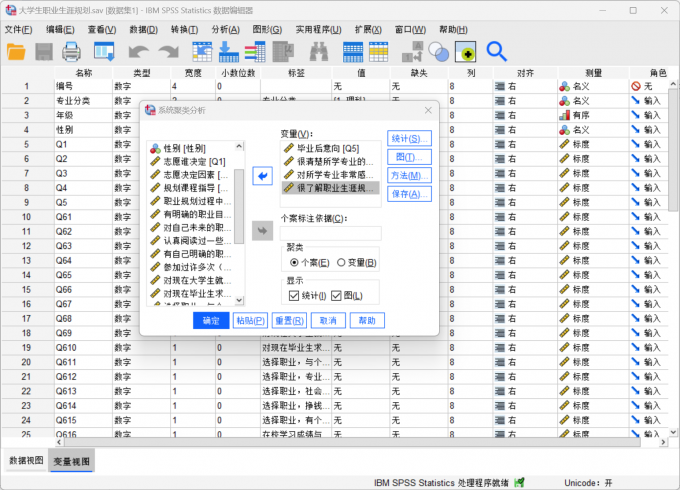Open the 分析(A) menu
This screenshot has height=490, width=680.
(x=226, y=29)
